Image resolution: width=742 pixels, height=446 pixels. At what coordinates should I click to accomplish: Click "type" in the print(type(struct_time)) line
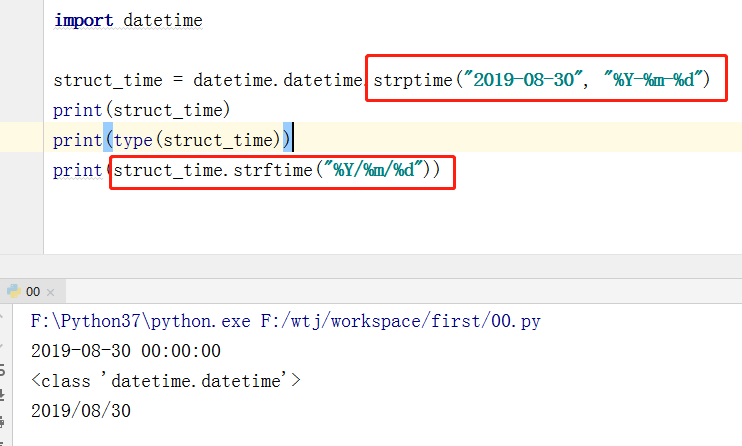[133, 141]
